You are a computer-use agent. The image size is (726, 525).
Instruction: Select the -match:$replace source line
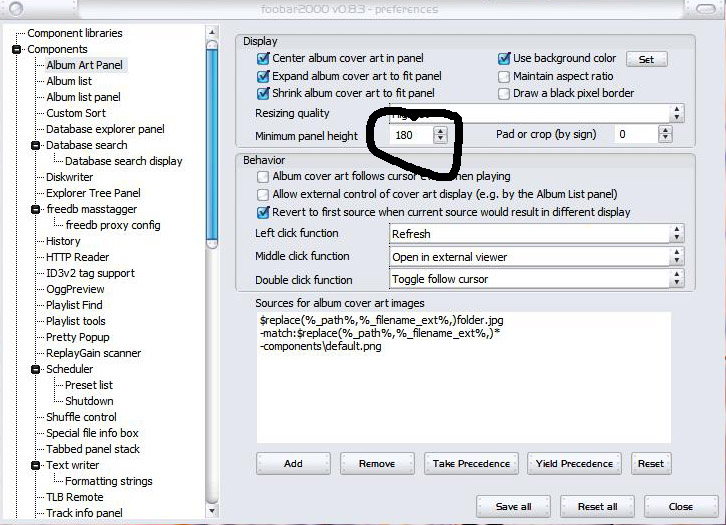click(380, 333)
